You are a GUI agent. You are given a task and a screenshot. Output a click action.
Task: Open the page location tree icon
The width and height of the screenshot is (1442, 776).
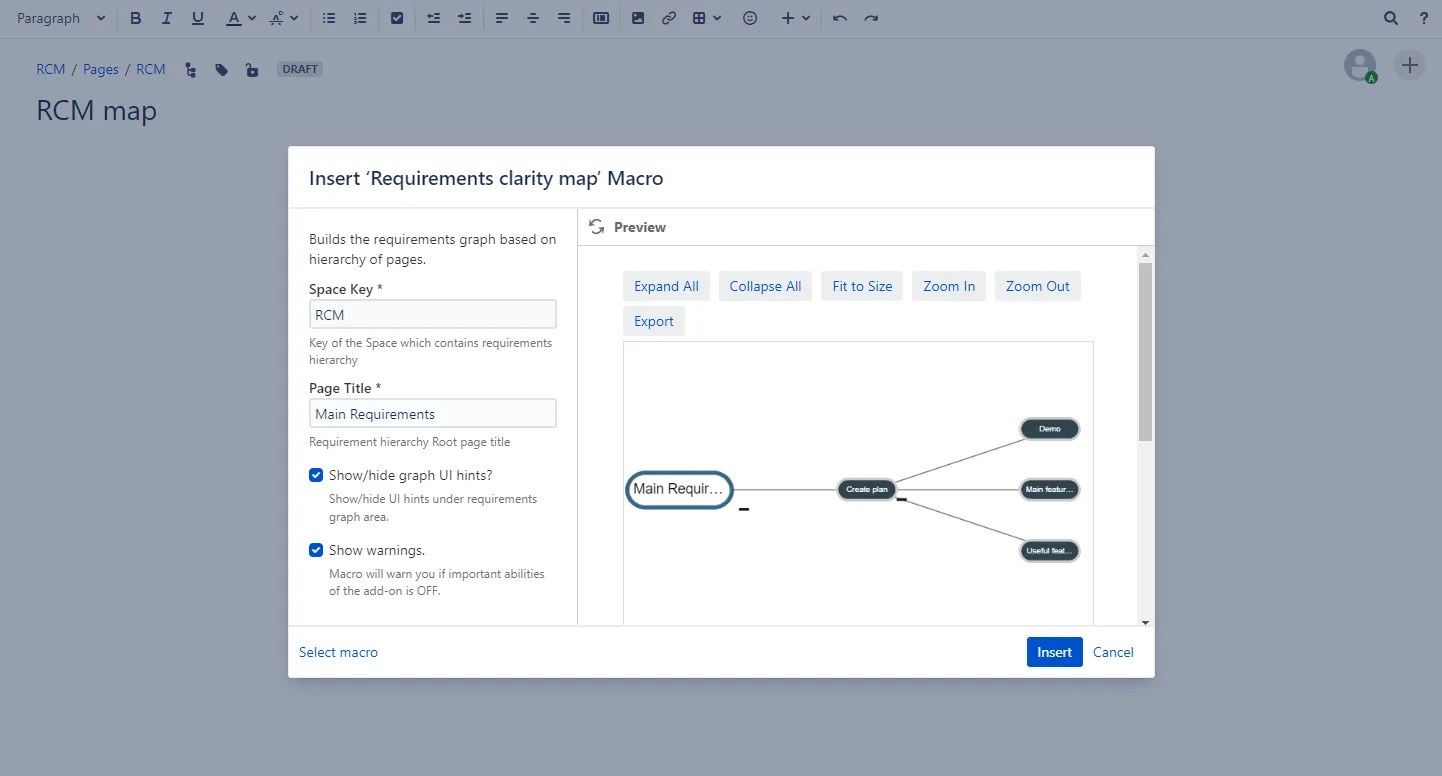coord(191,70)
